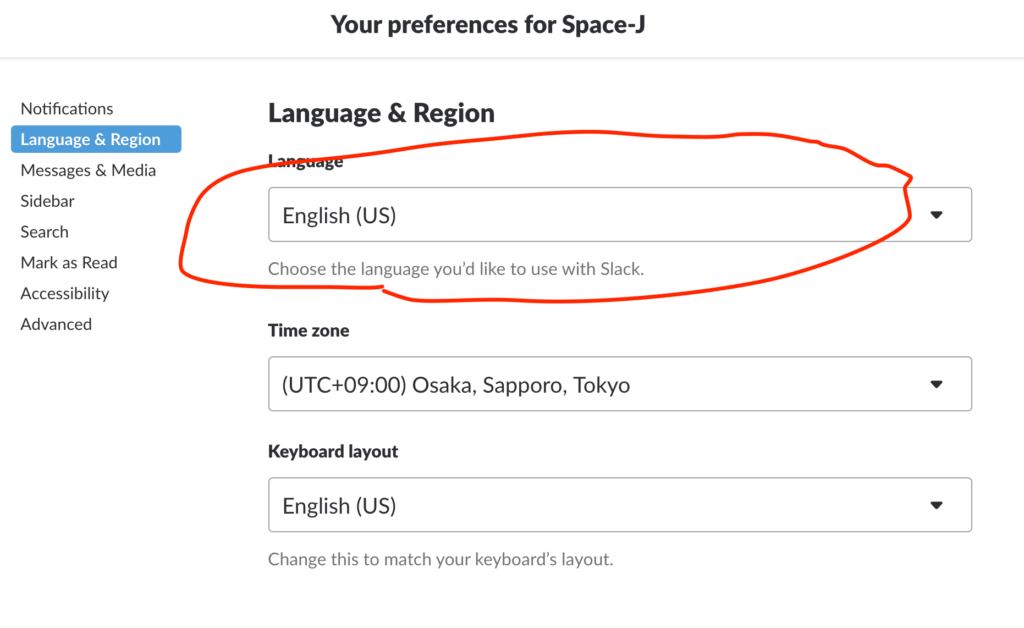The image size is (1024, 628).
Task: Open Mark as Read settings
Action: pos(69,262)
